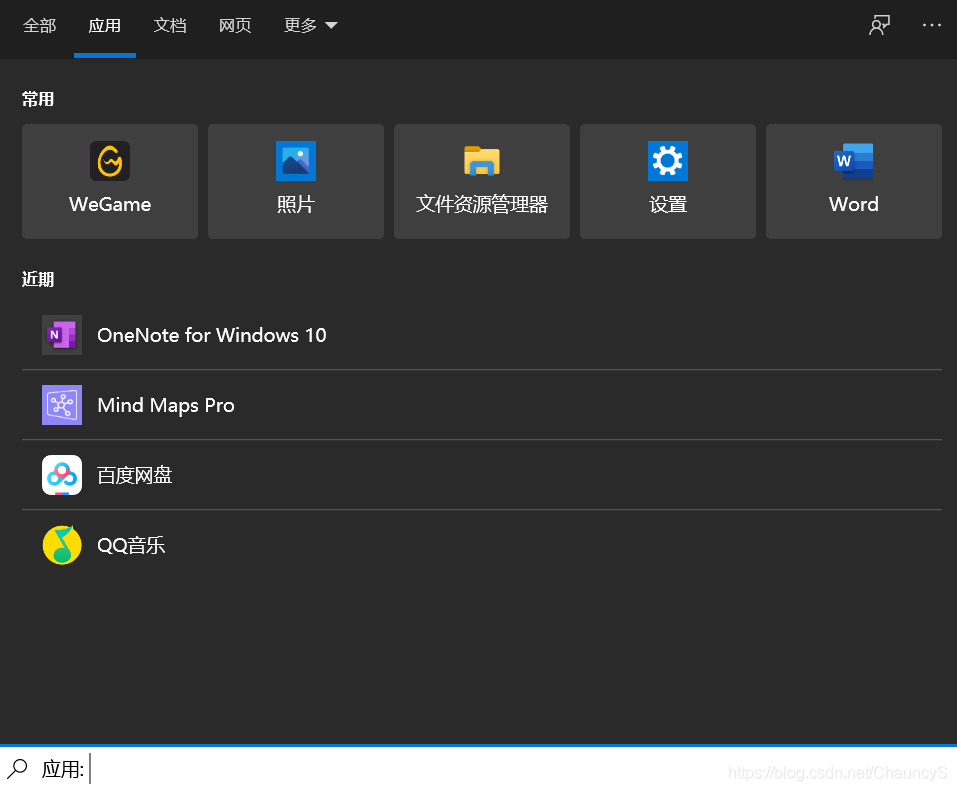Click the search magnifier icon
This screenshot has width=957, height=791.
pyautogui.click(x=17, y=768)
